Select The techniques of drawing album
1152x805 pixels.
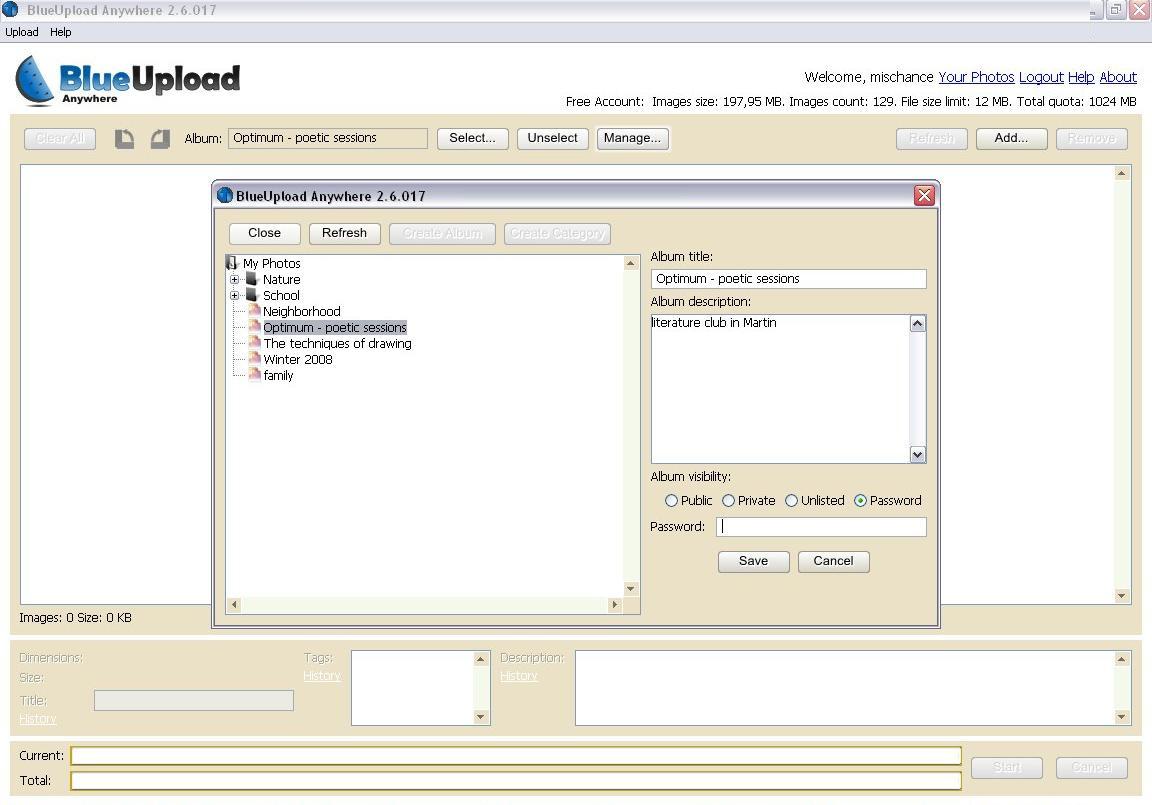pyautogui.click(x=337, y=344)
